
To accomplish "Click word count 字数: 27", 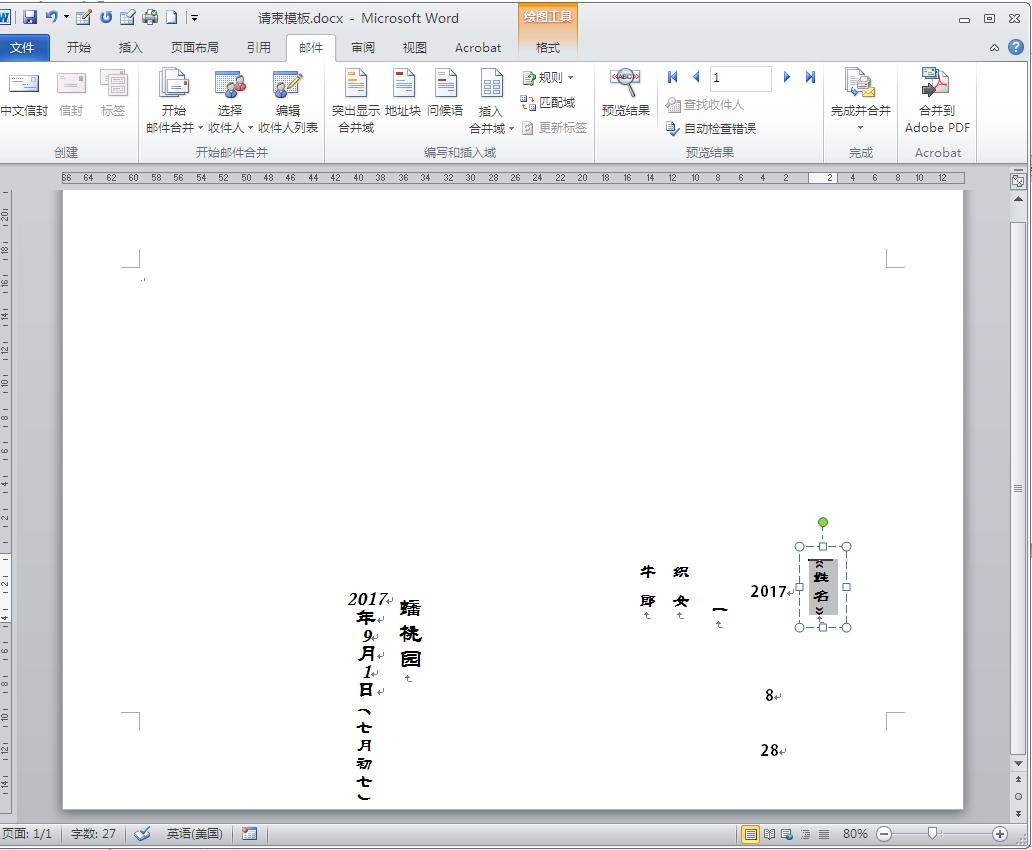I will click(93, 834).
